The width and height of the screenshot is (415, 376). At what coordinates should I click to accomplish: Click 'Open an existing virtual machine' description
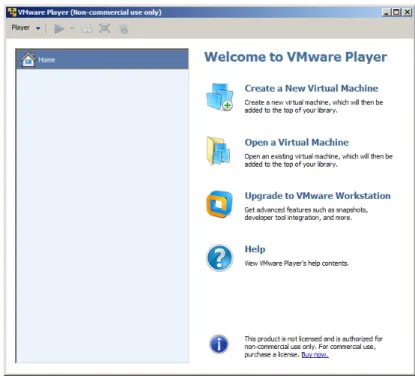[x=318, y=160]
